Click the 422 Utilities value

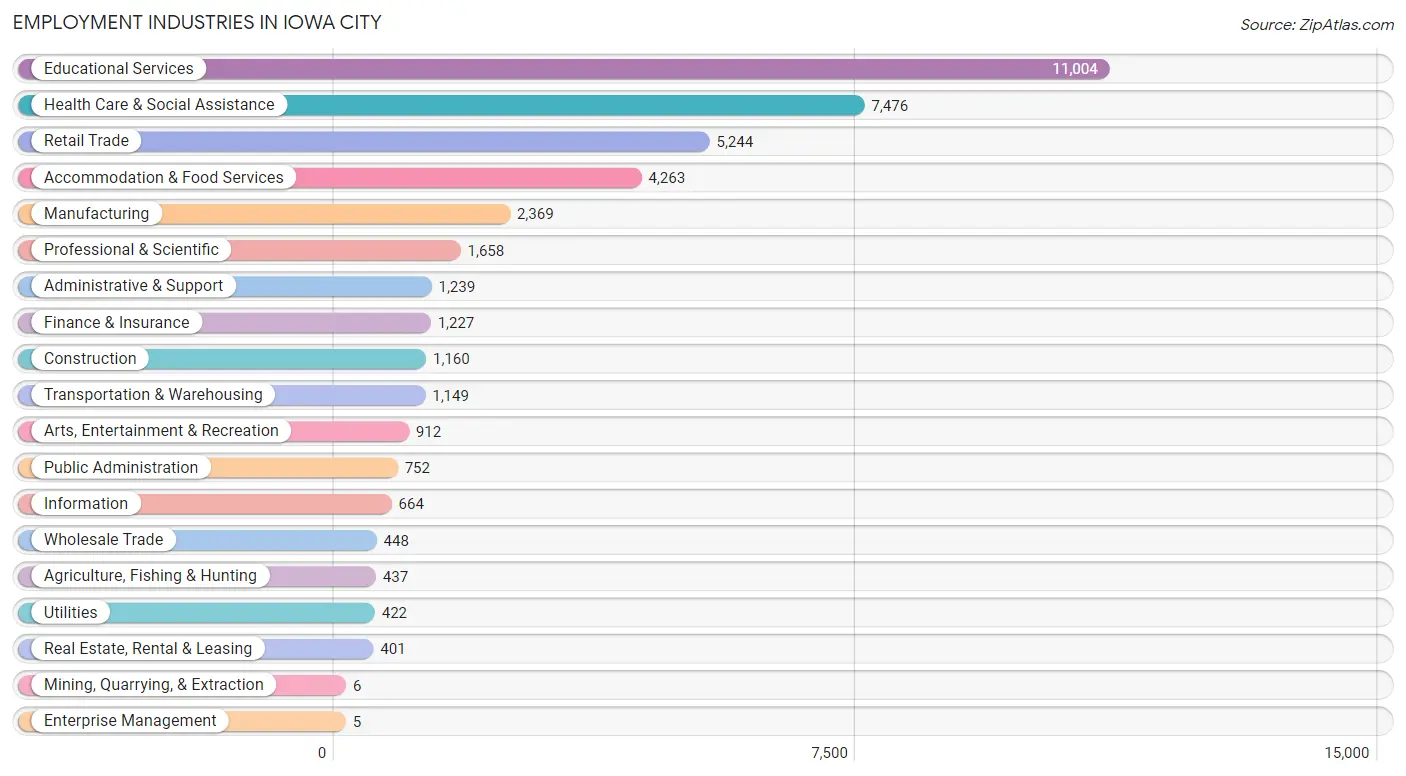tap(394, 613)
